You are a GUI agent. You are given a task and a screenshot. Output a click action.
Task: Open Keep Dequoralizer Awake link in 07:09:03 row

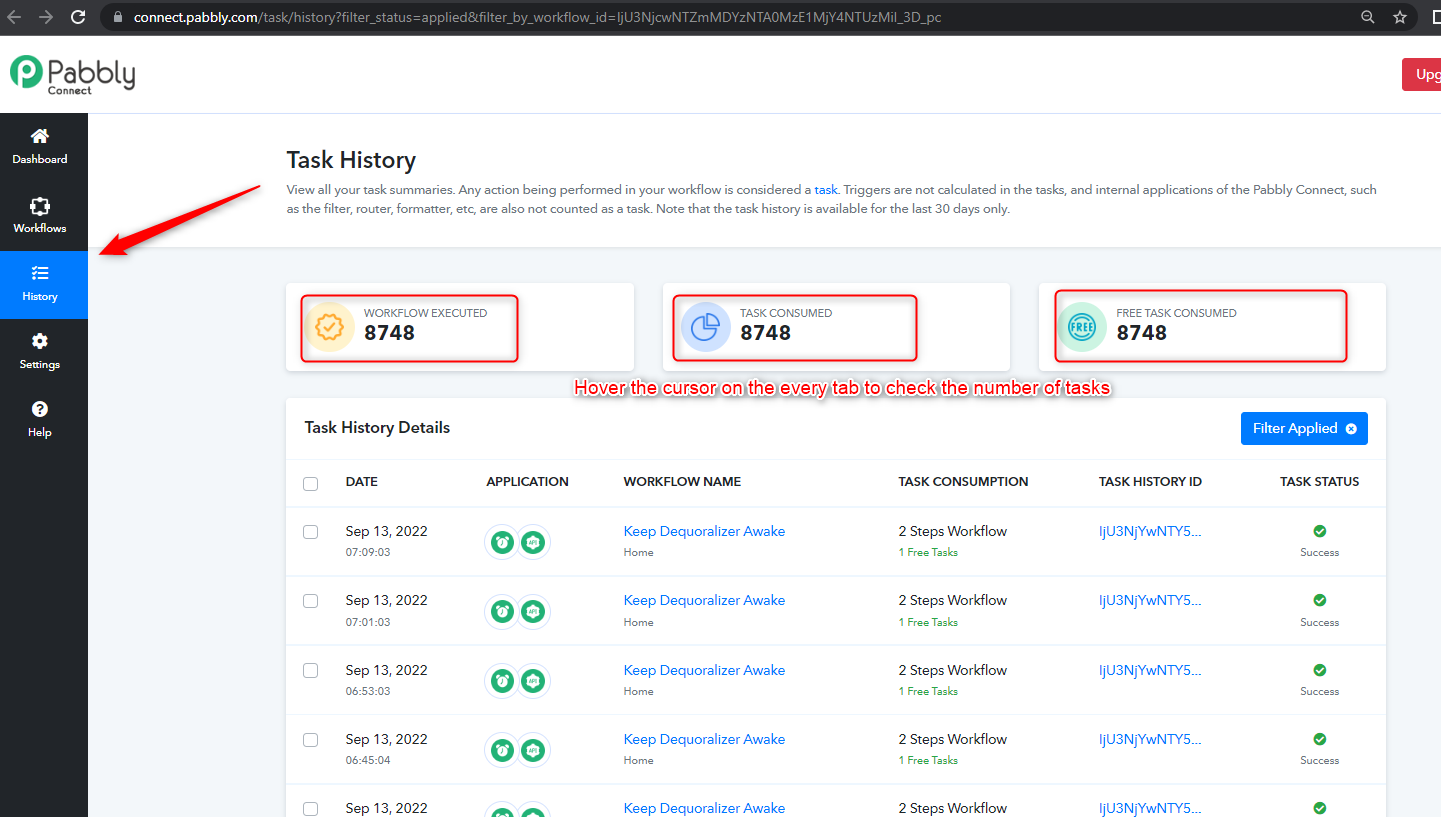pyautogui.click(x=704, y=531)
